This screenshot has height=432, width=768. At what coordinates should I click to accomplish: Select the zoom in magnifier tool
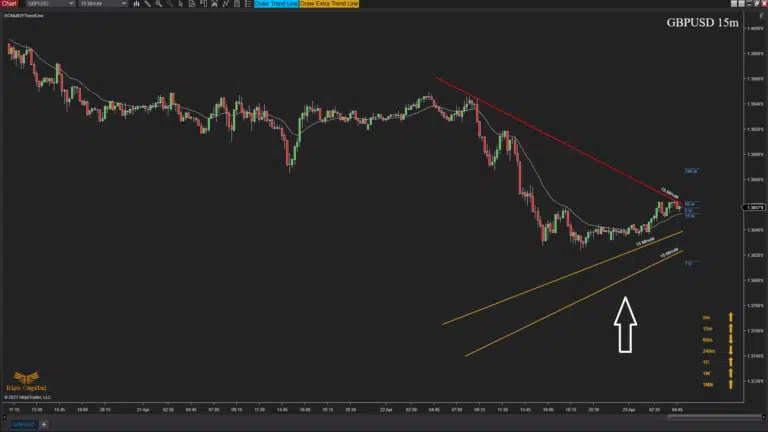159,3
